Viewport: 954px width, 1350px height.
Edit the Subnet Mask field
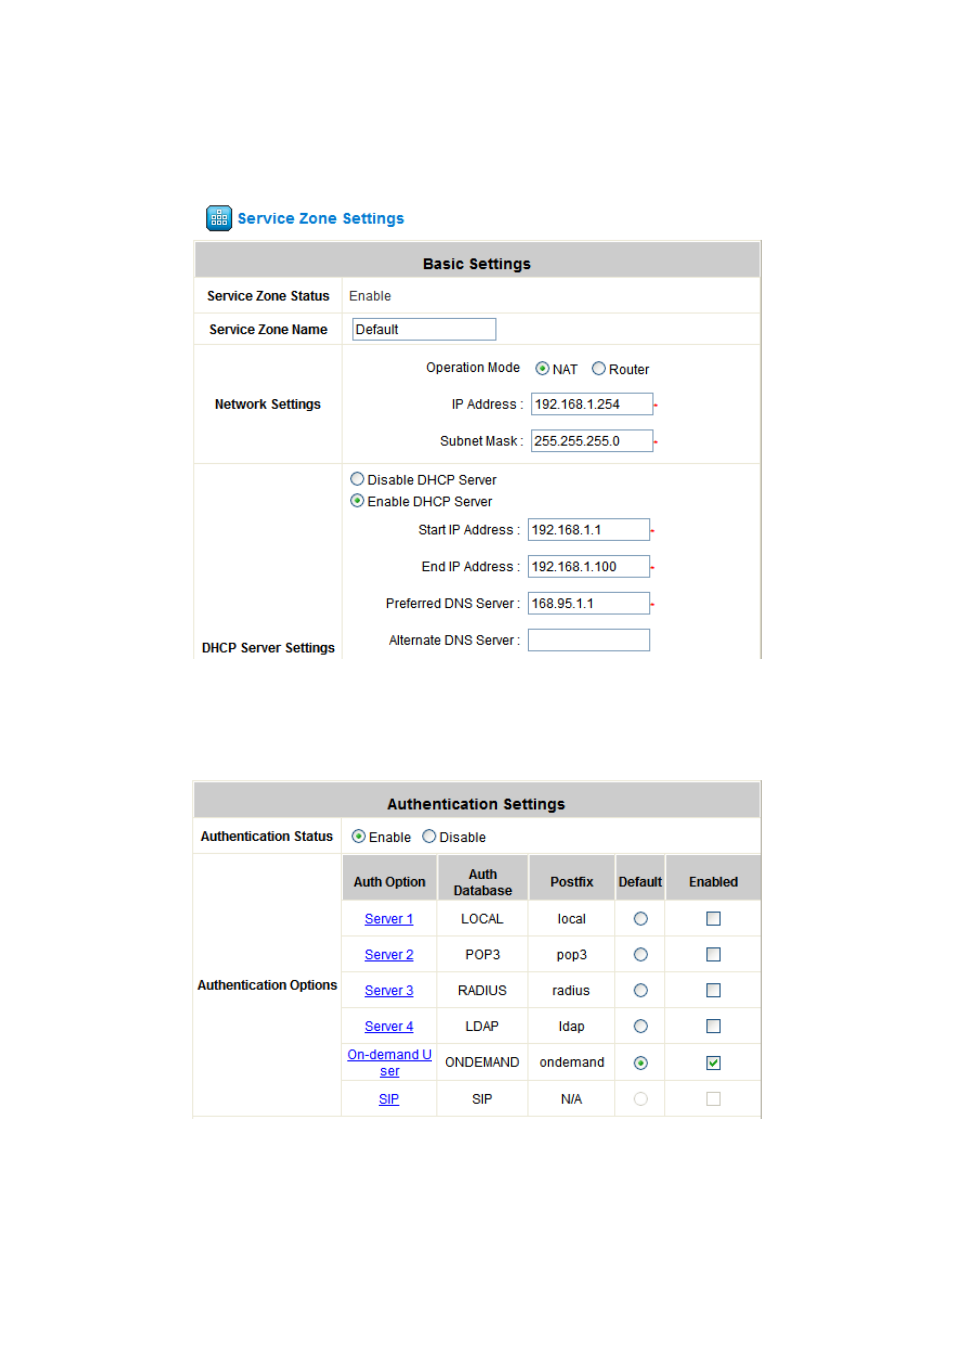click(x=592, y=441)
